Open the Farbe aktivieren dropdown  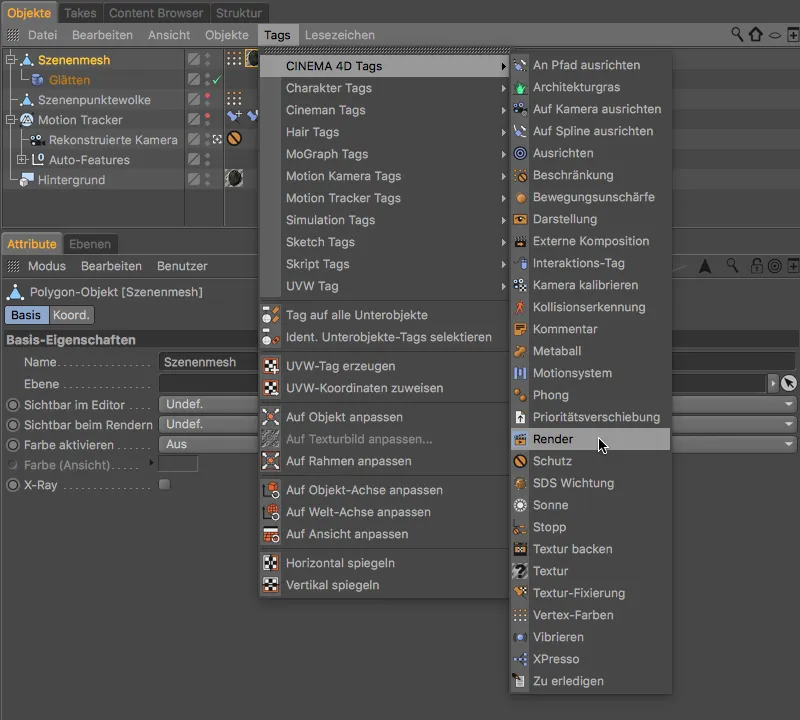pyautogui.click(x=477, y=444)
